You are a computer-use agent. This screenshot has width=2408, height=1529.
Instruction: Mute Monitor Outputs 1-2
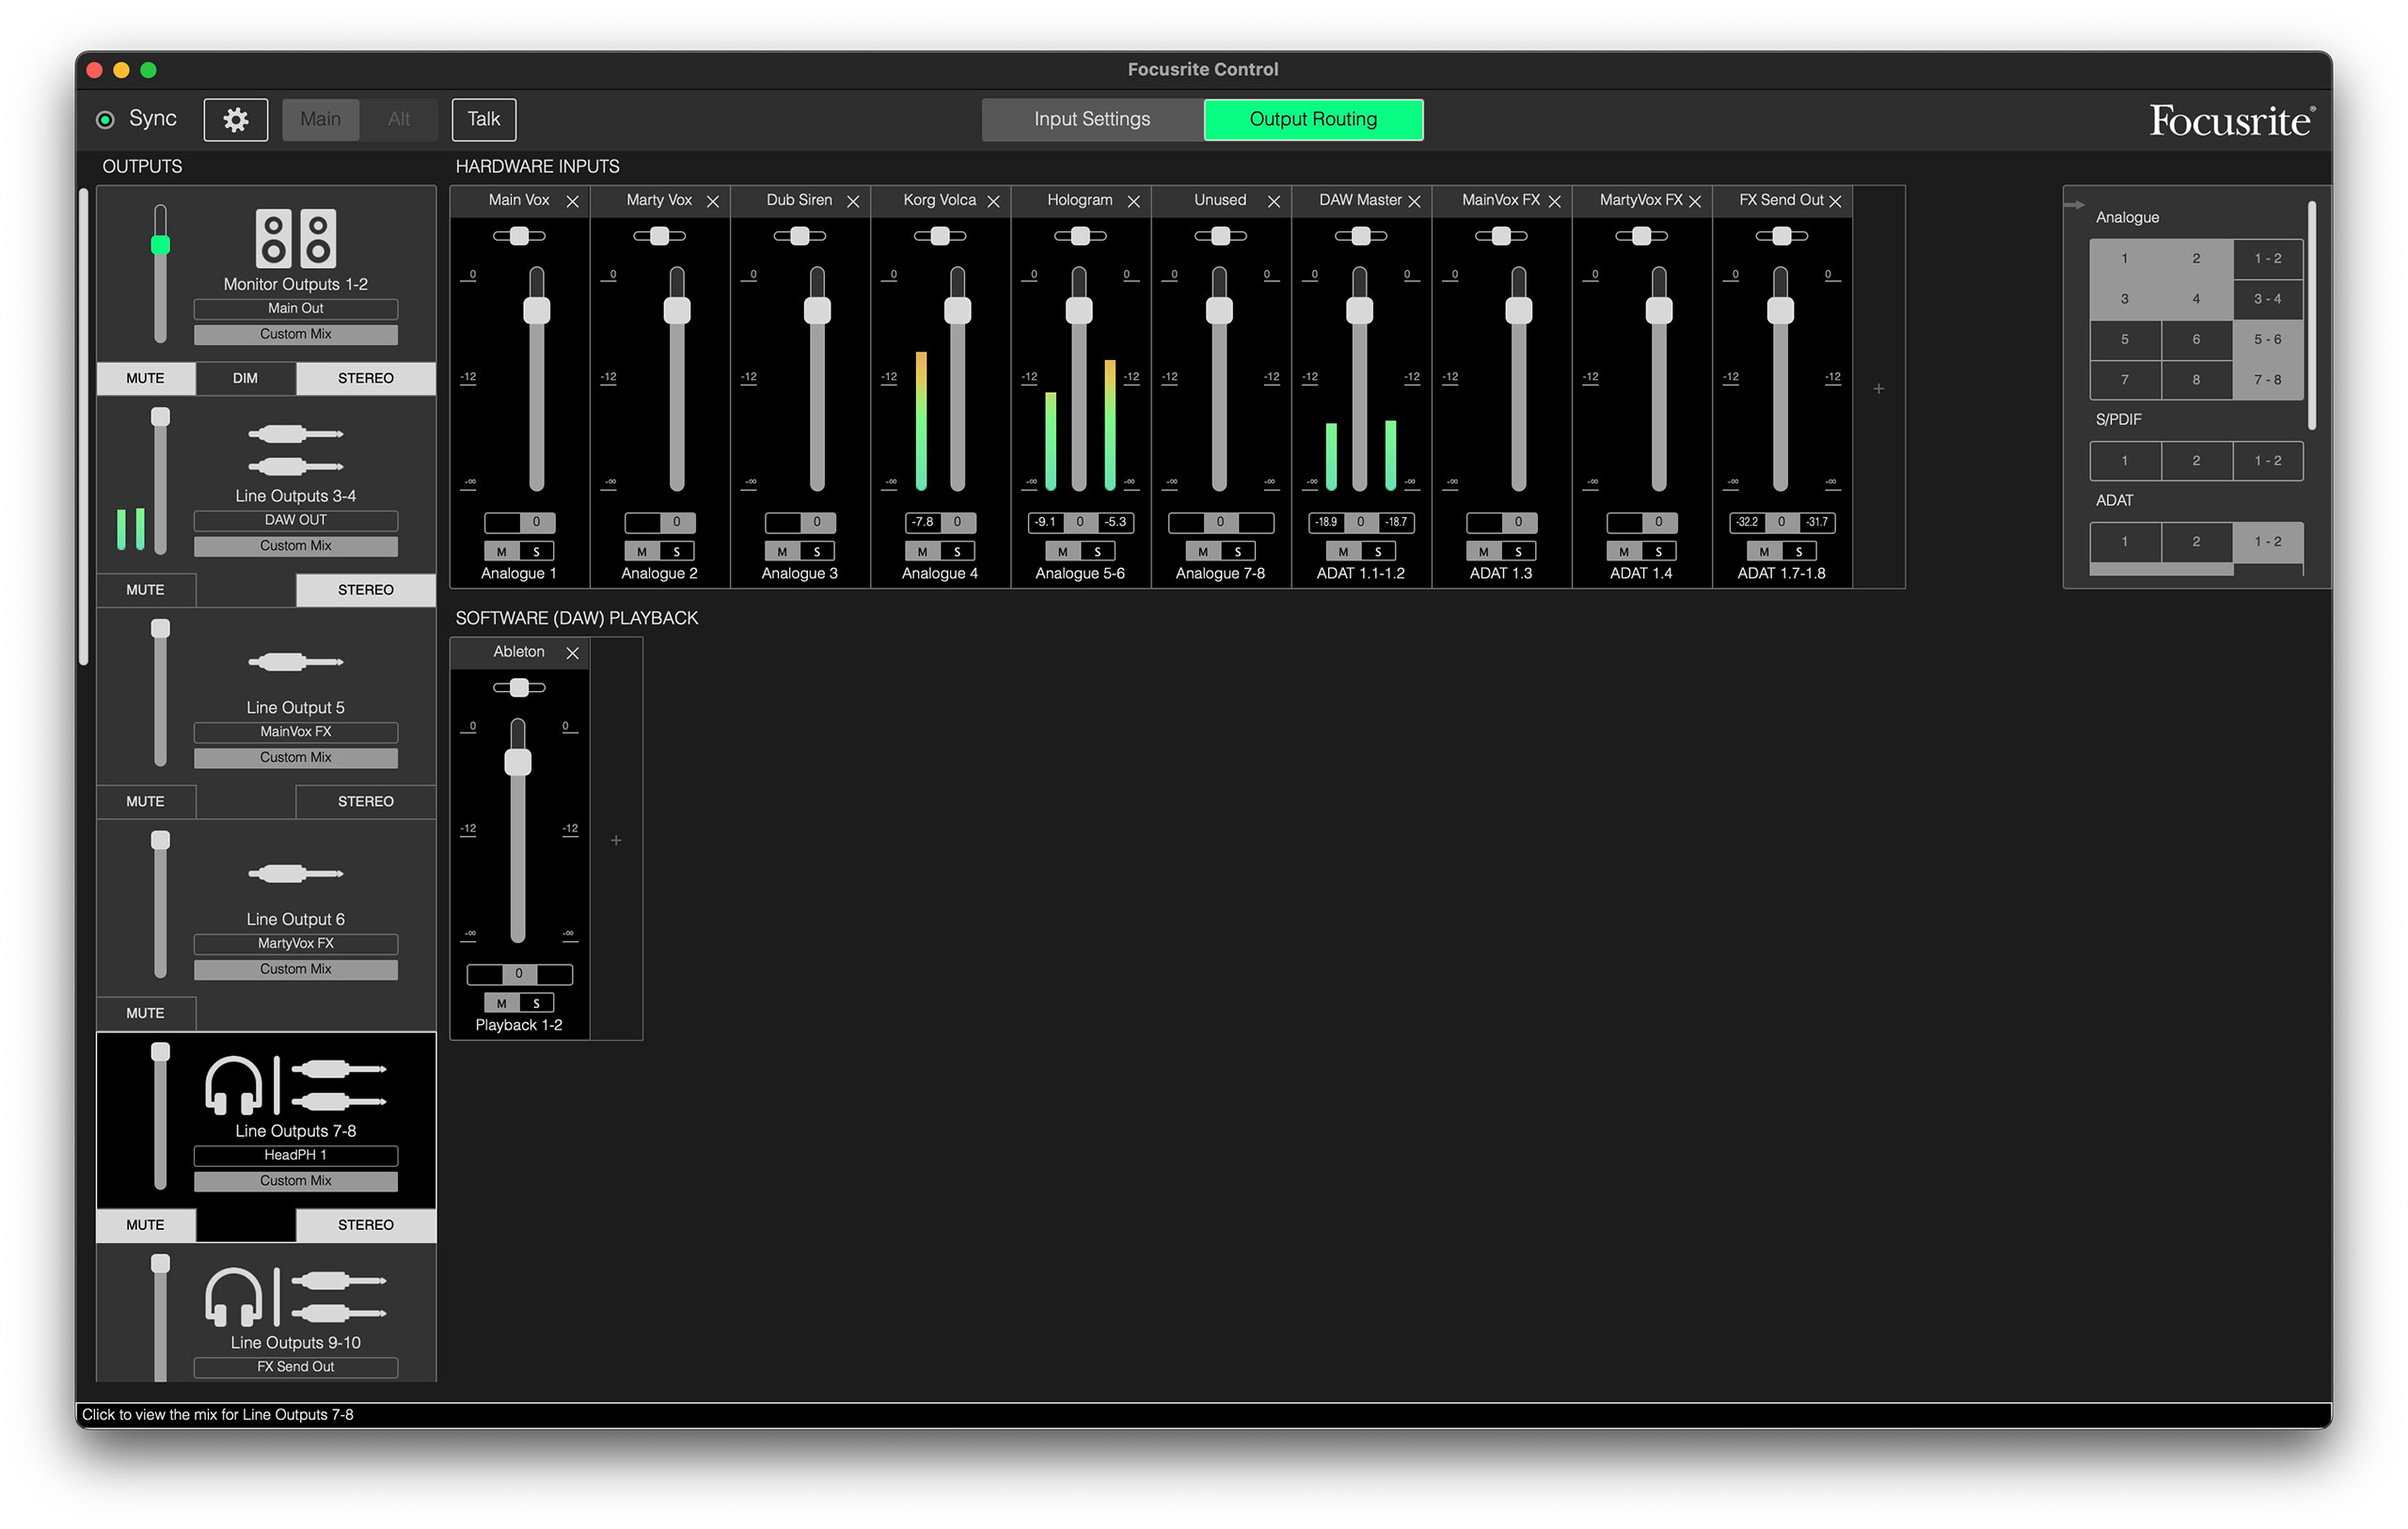[145, 378]
